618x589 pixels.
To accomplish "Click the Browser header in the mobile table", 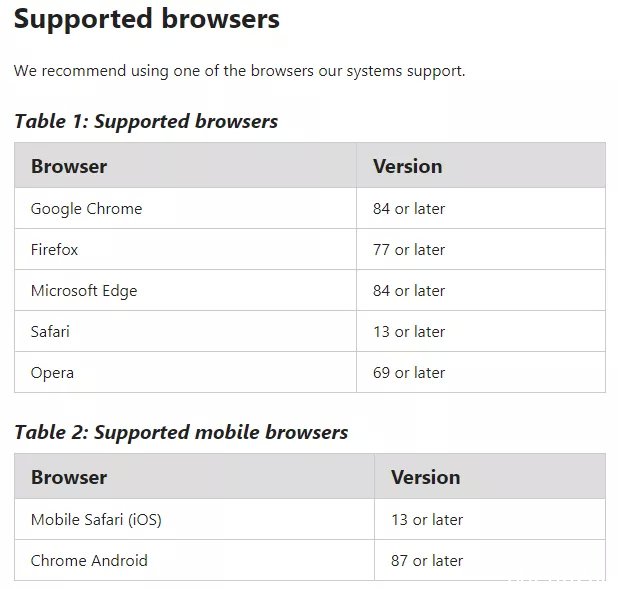I will click(194, 476).
